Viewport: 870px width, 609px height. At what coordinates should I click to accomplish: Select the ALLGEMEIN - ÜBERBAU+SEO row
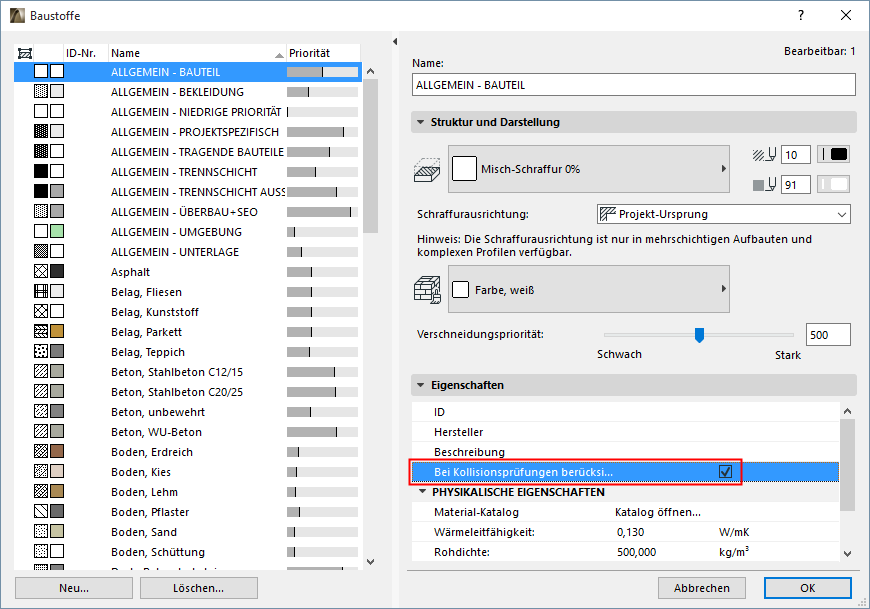pyautogui.click(x=188, y=211)
